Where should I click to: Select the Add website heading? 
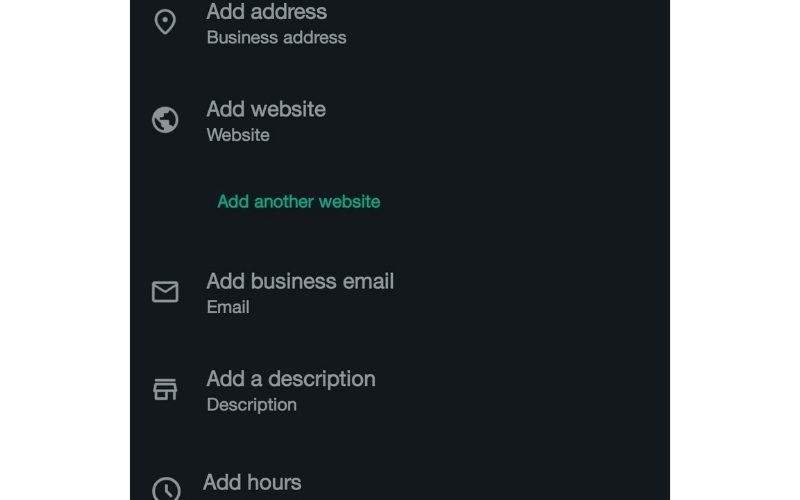tap(266, 109)
